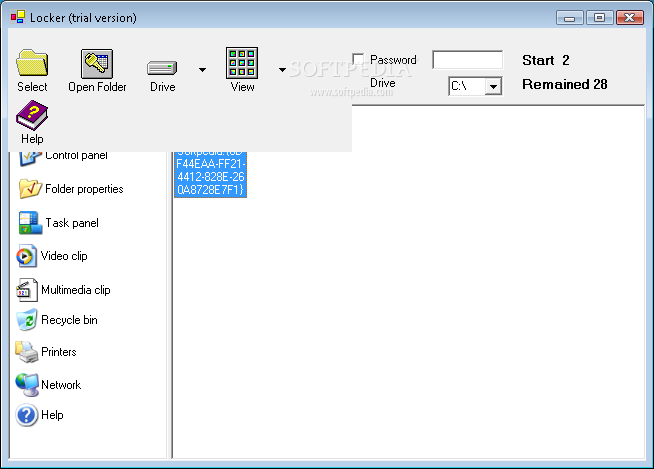Maximize the Locker window
Viewport: 654px width, 469px height.
(x=599, y=18)
